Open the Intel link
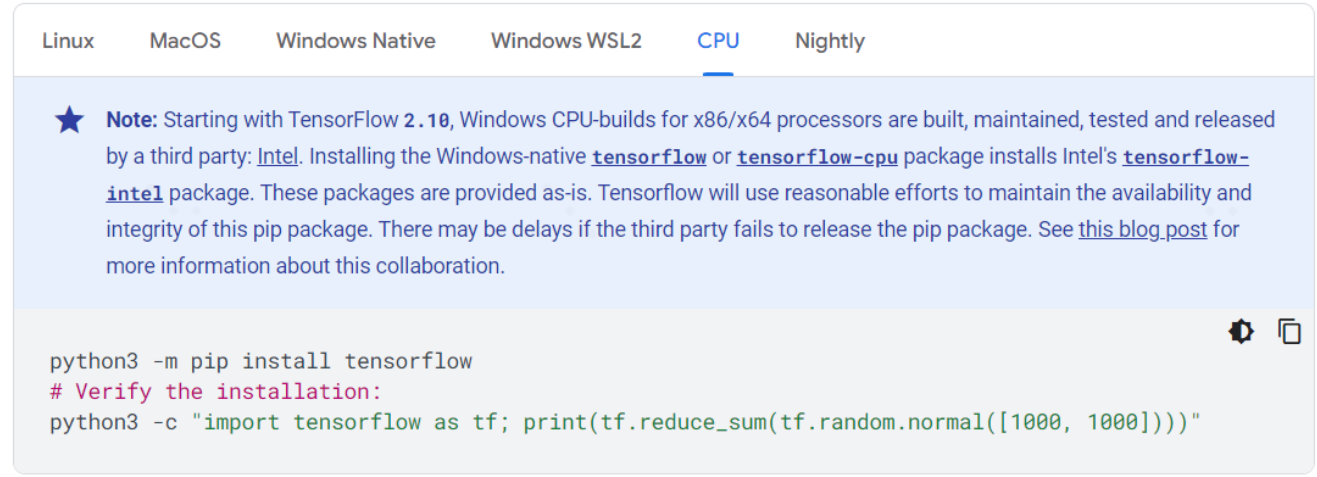Screen dimensions: 1317x477 click(x=277, y=157)
